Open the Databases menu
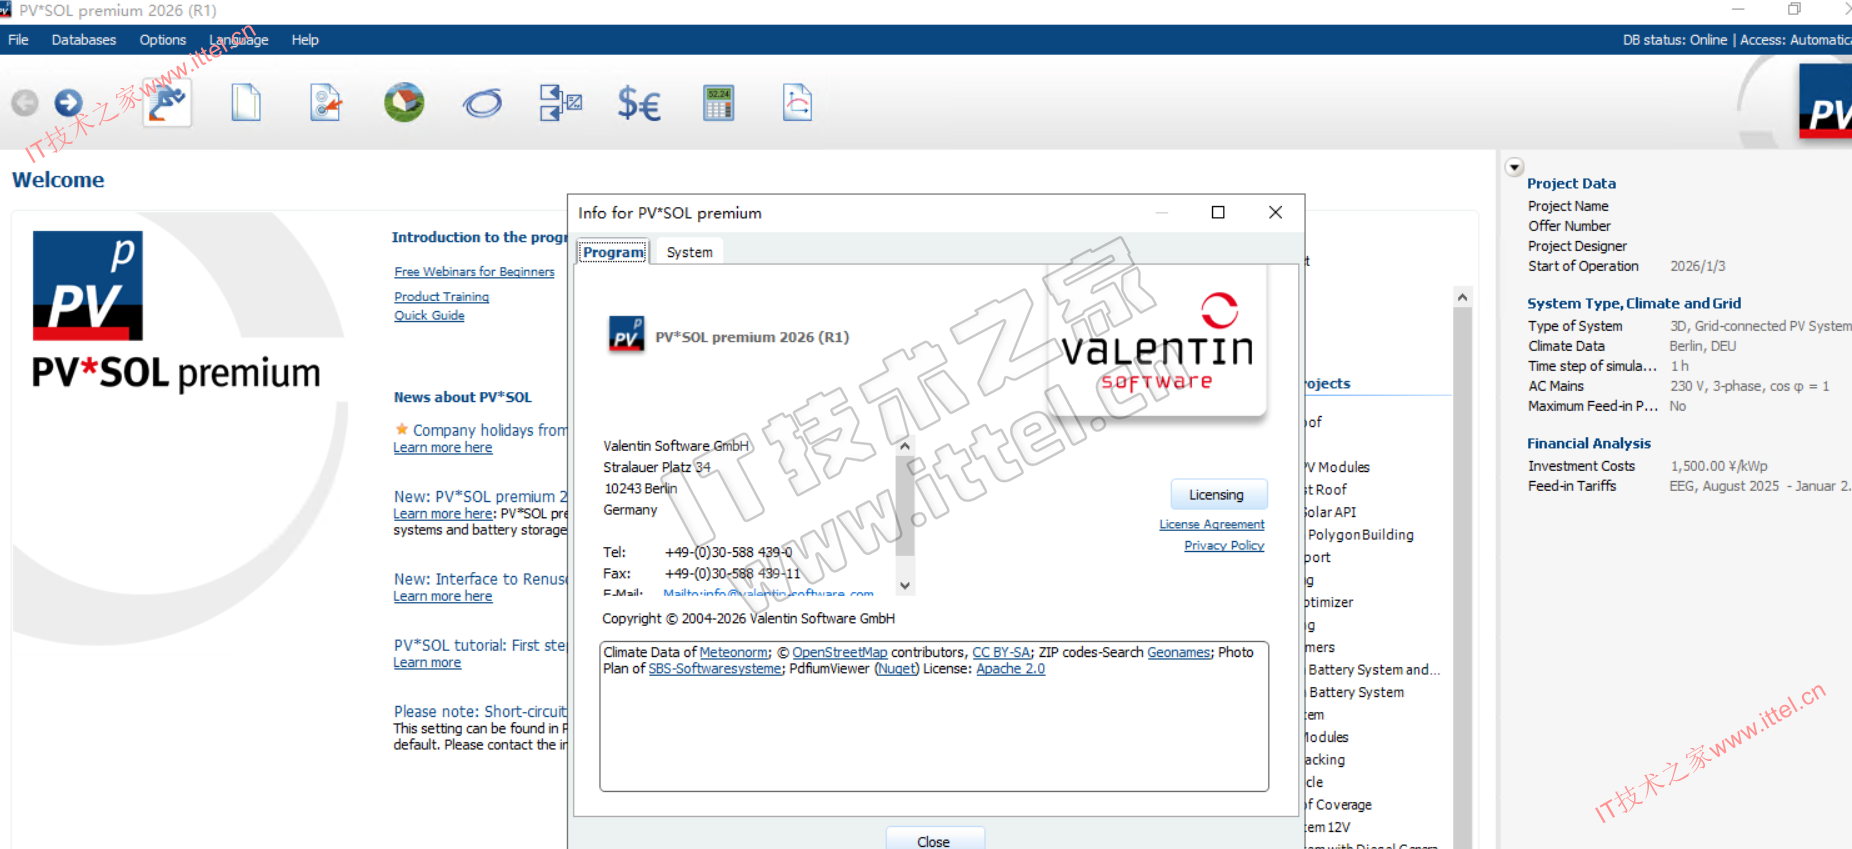Image resolution: width=1852 pixels, height=849 pixels. pos(84,40)
